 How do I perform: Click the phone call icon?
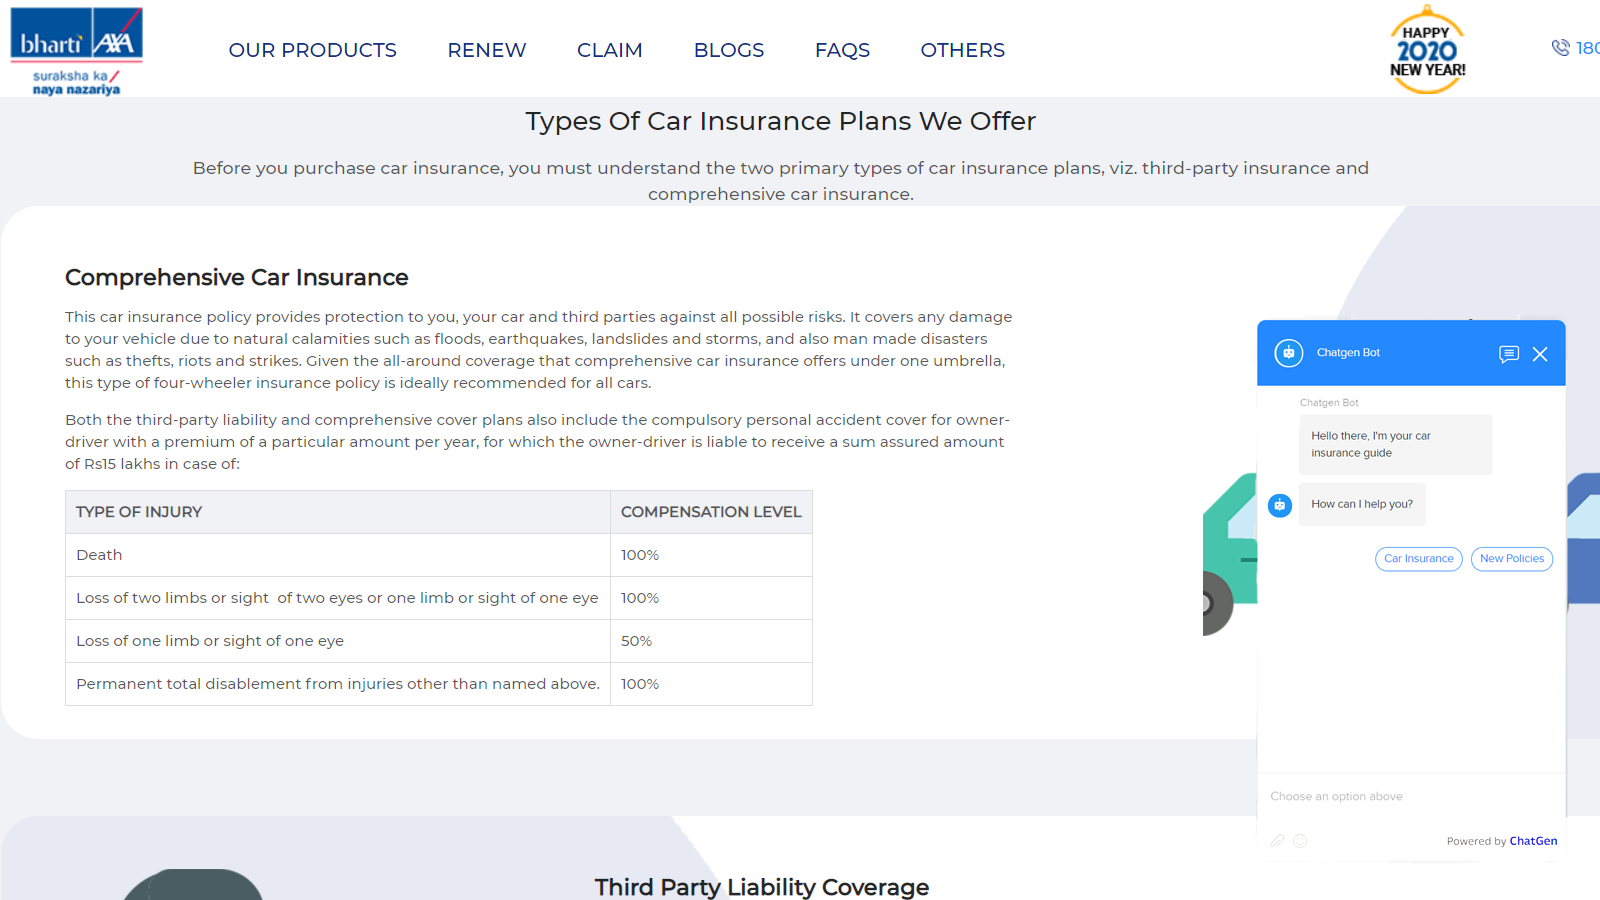(1560, 47)
